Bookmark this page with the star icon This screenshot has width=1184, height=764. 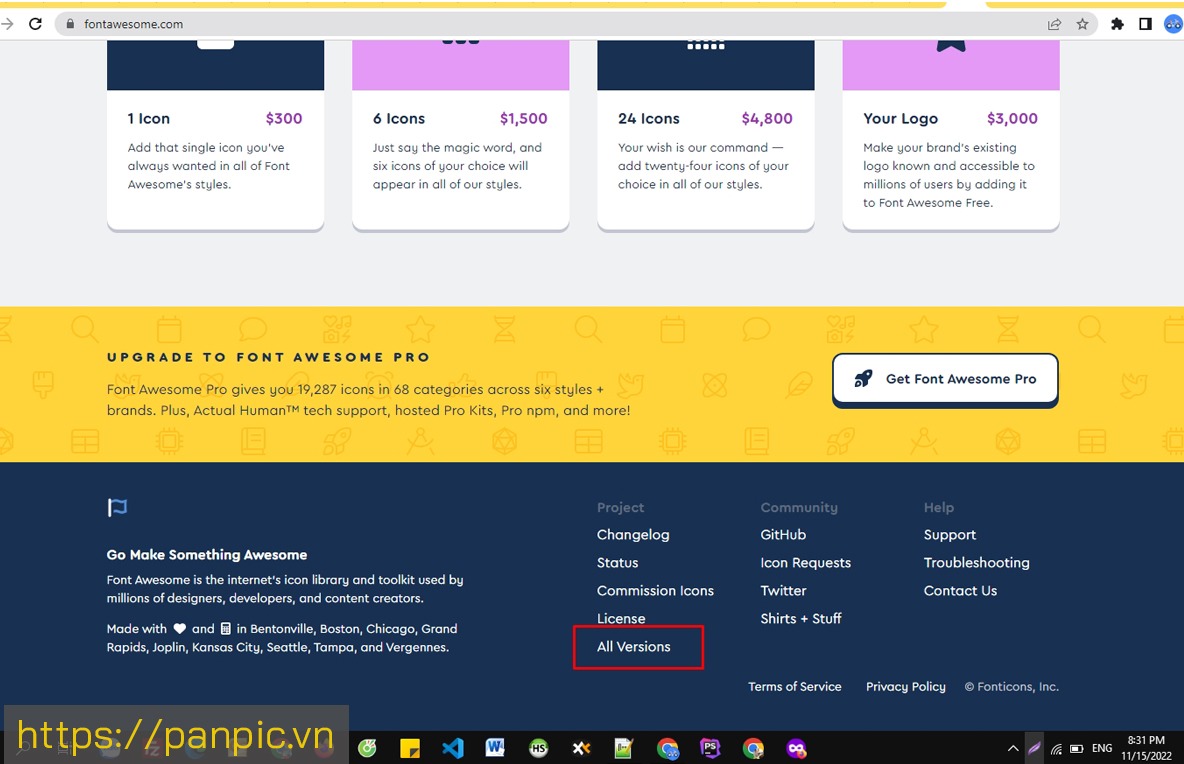pyautogui.click(x=1082, y=24)
